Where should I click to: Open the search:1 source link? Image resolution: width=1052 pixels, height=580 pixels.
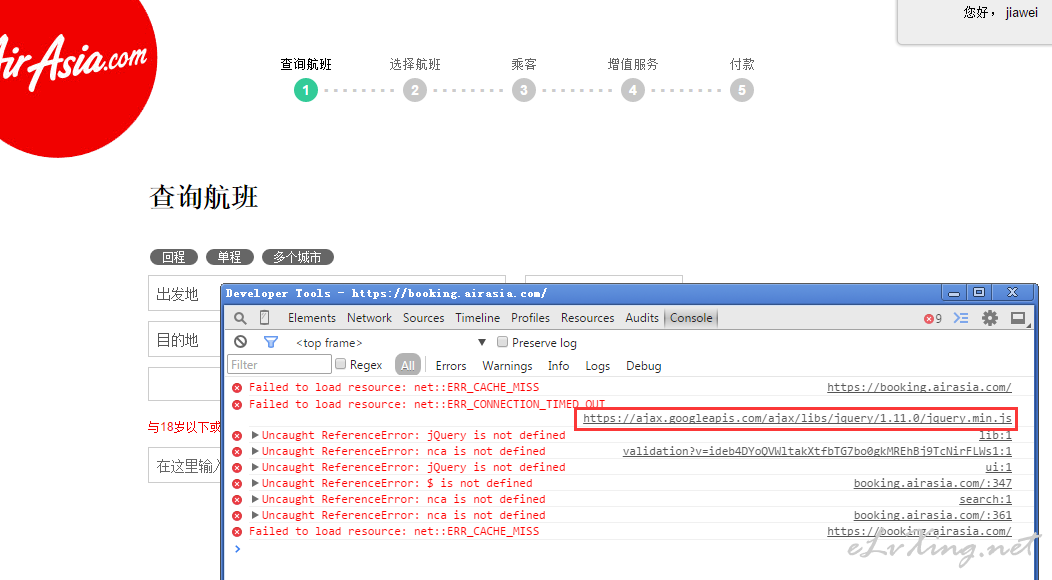tap(985, 499)
